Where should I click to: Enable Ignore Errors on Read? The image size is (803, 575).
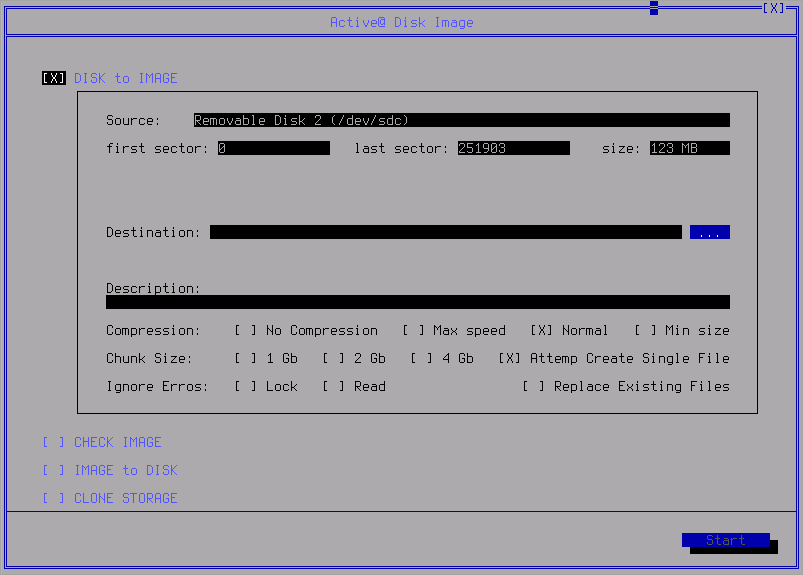click(334, 386)
